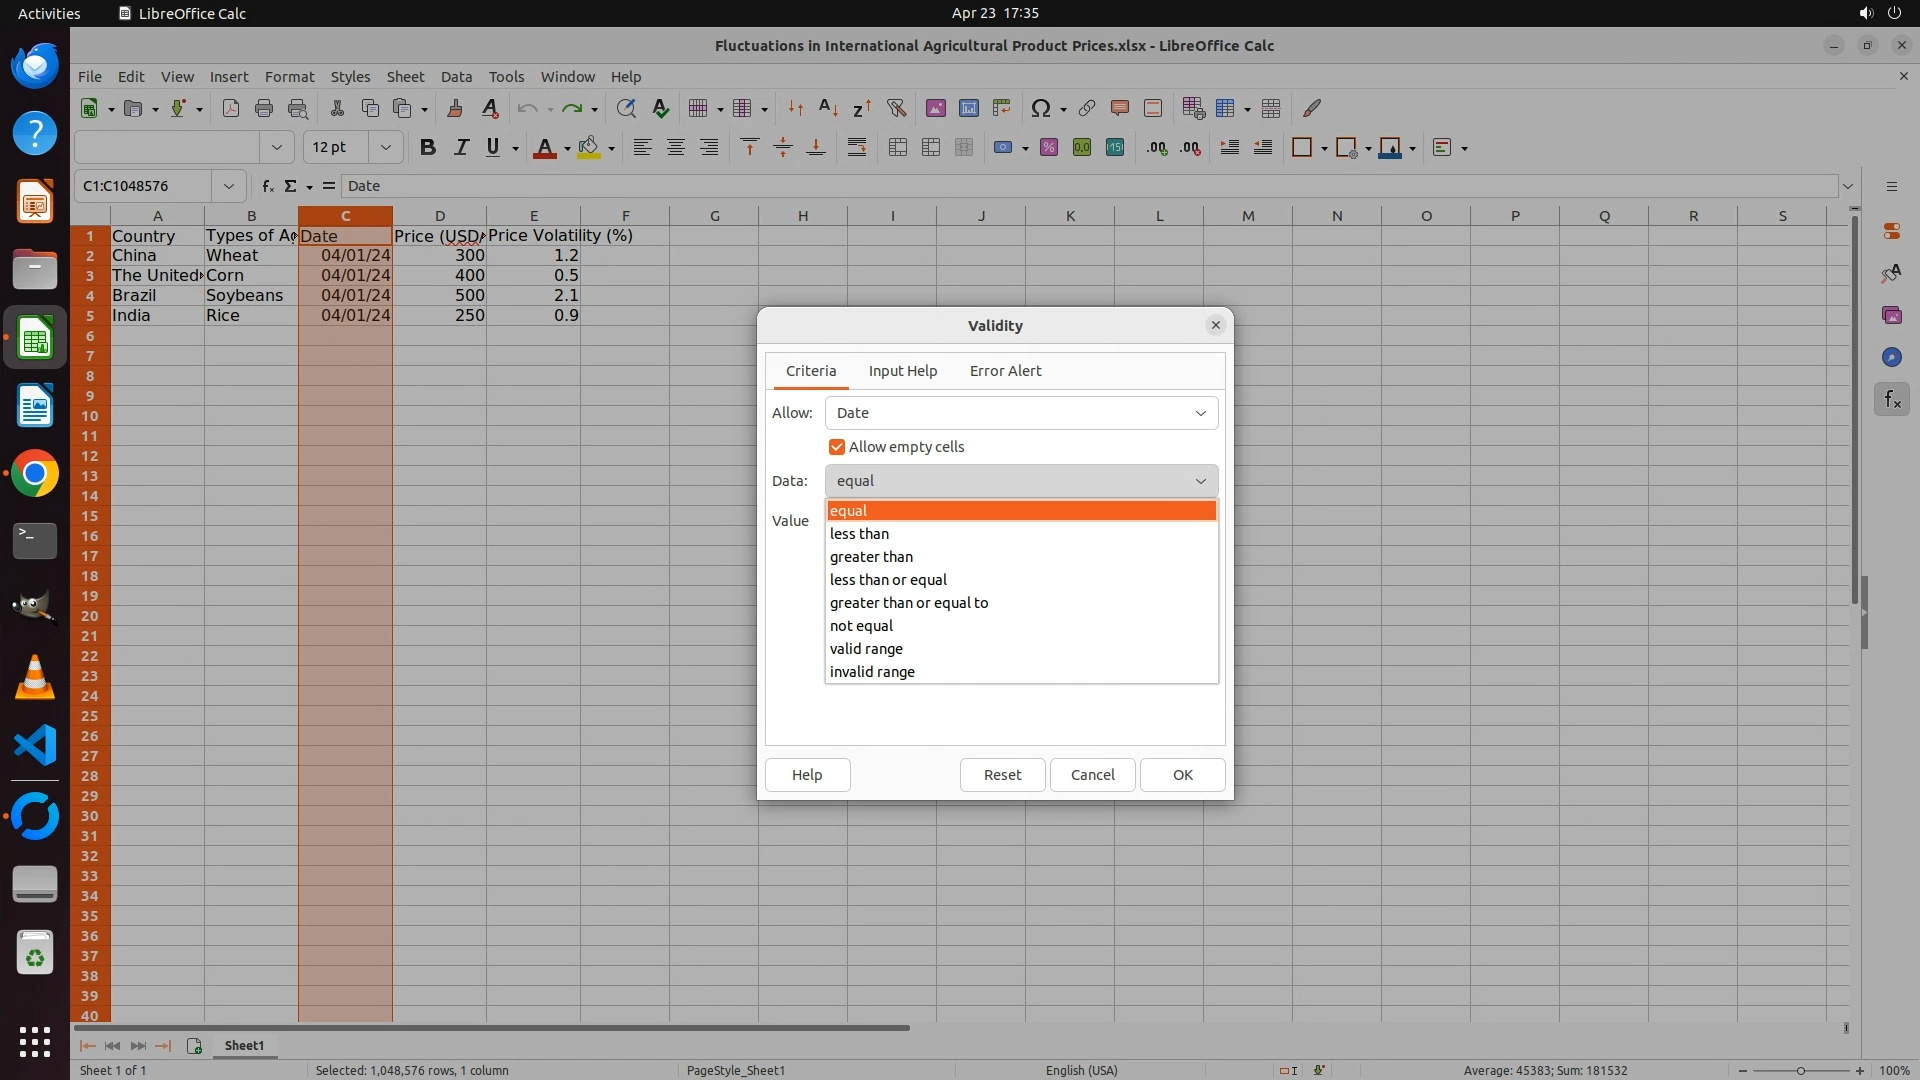The image size is (1920, 1080).
Task: Click the Sort Ascending toolbar icon
Action: pyautogui.click(x=828, y=108)
